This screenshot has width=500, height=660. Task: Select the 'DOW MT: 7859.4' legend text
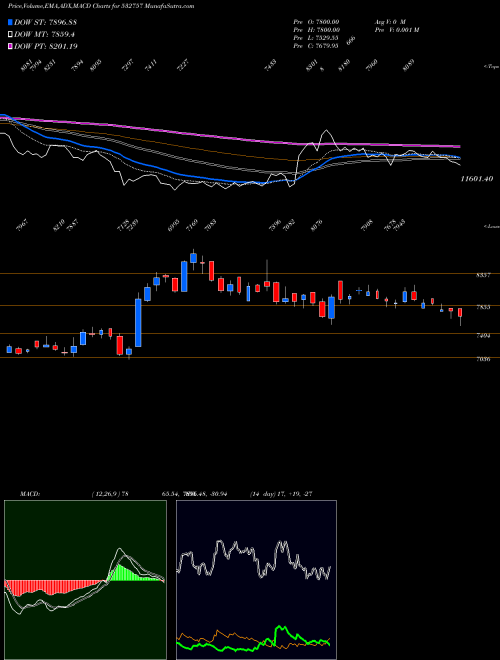(x=45, y=34)
